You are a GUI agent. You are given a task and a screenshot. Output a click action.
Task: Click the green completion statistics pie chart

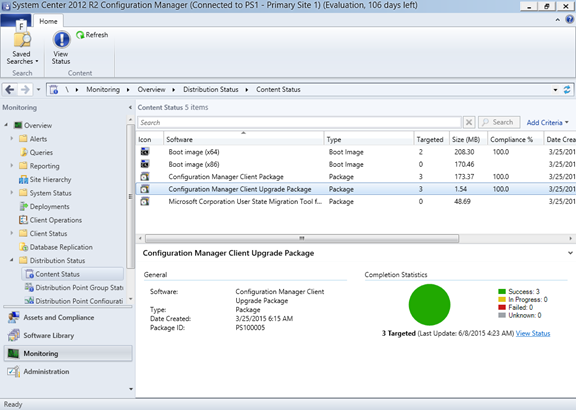click(x=429, y=305)
